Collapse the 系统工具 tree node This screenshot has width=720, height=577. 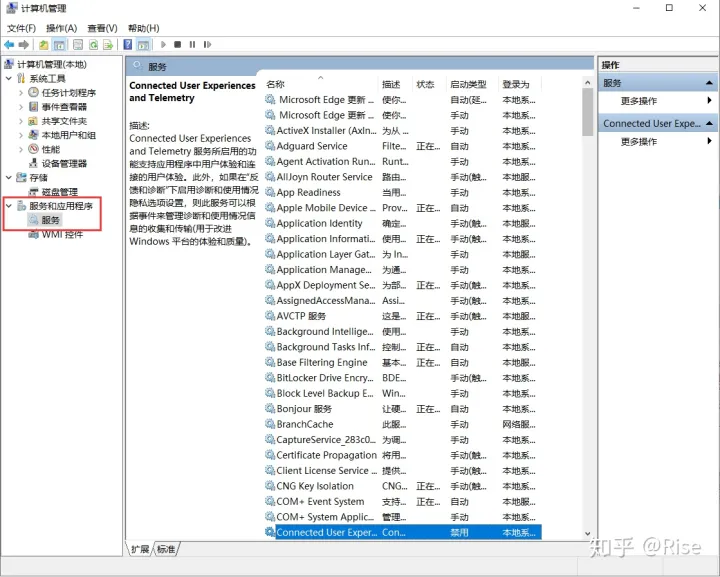point(9,78)
